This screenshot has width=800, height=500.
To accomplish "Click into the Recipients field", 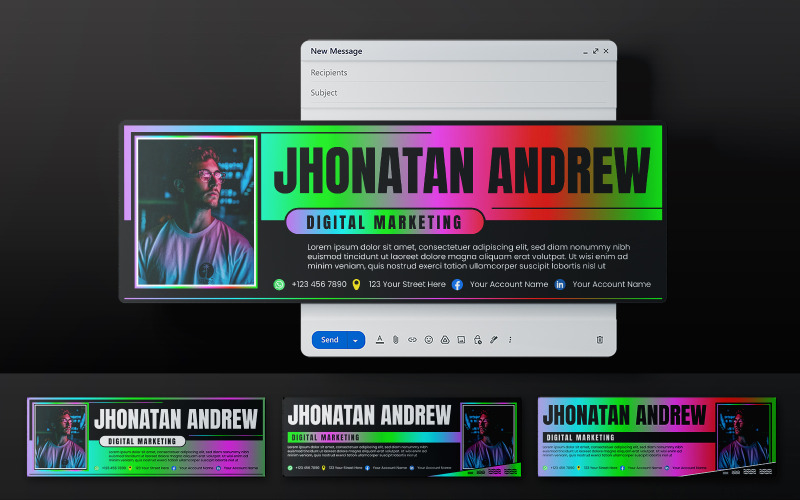I will 458,72.
